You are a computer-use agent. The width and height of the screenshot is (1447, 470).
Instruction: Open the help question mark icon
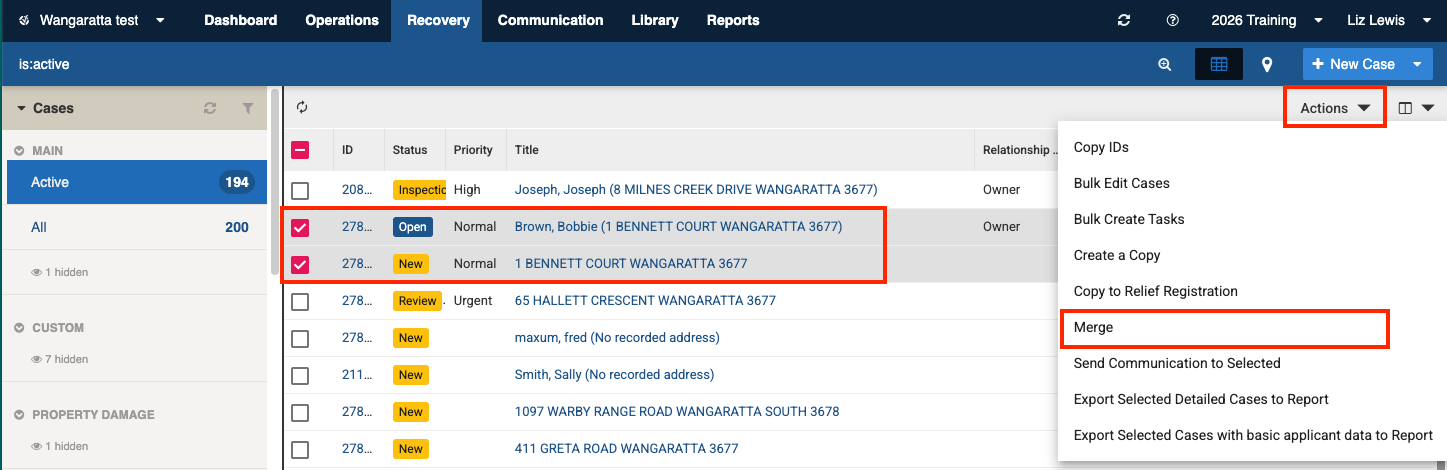1172,21
